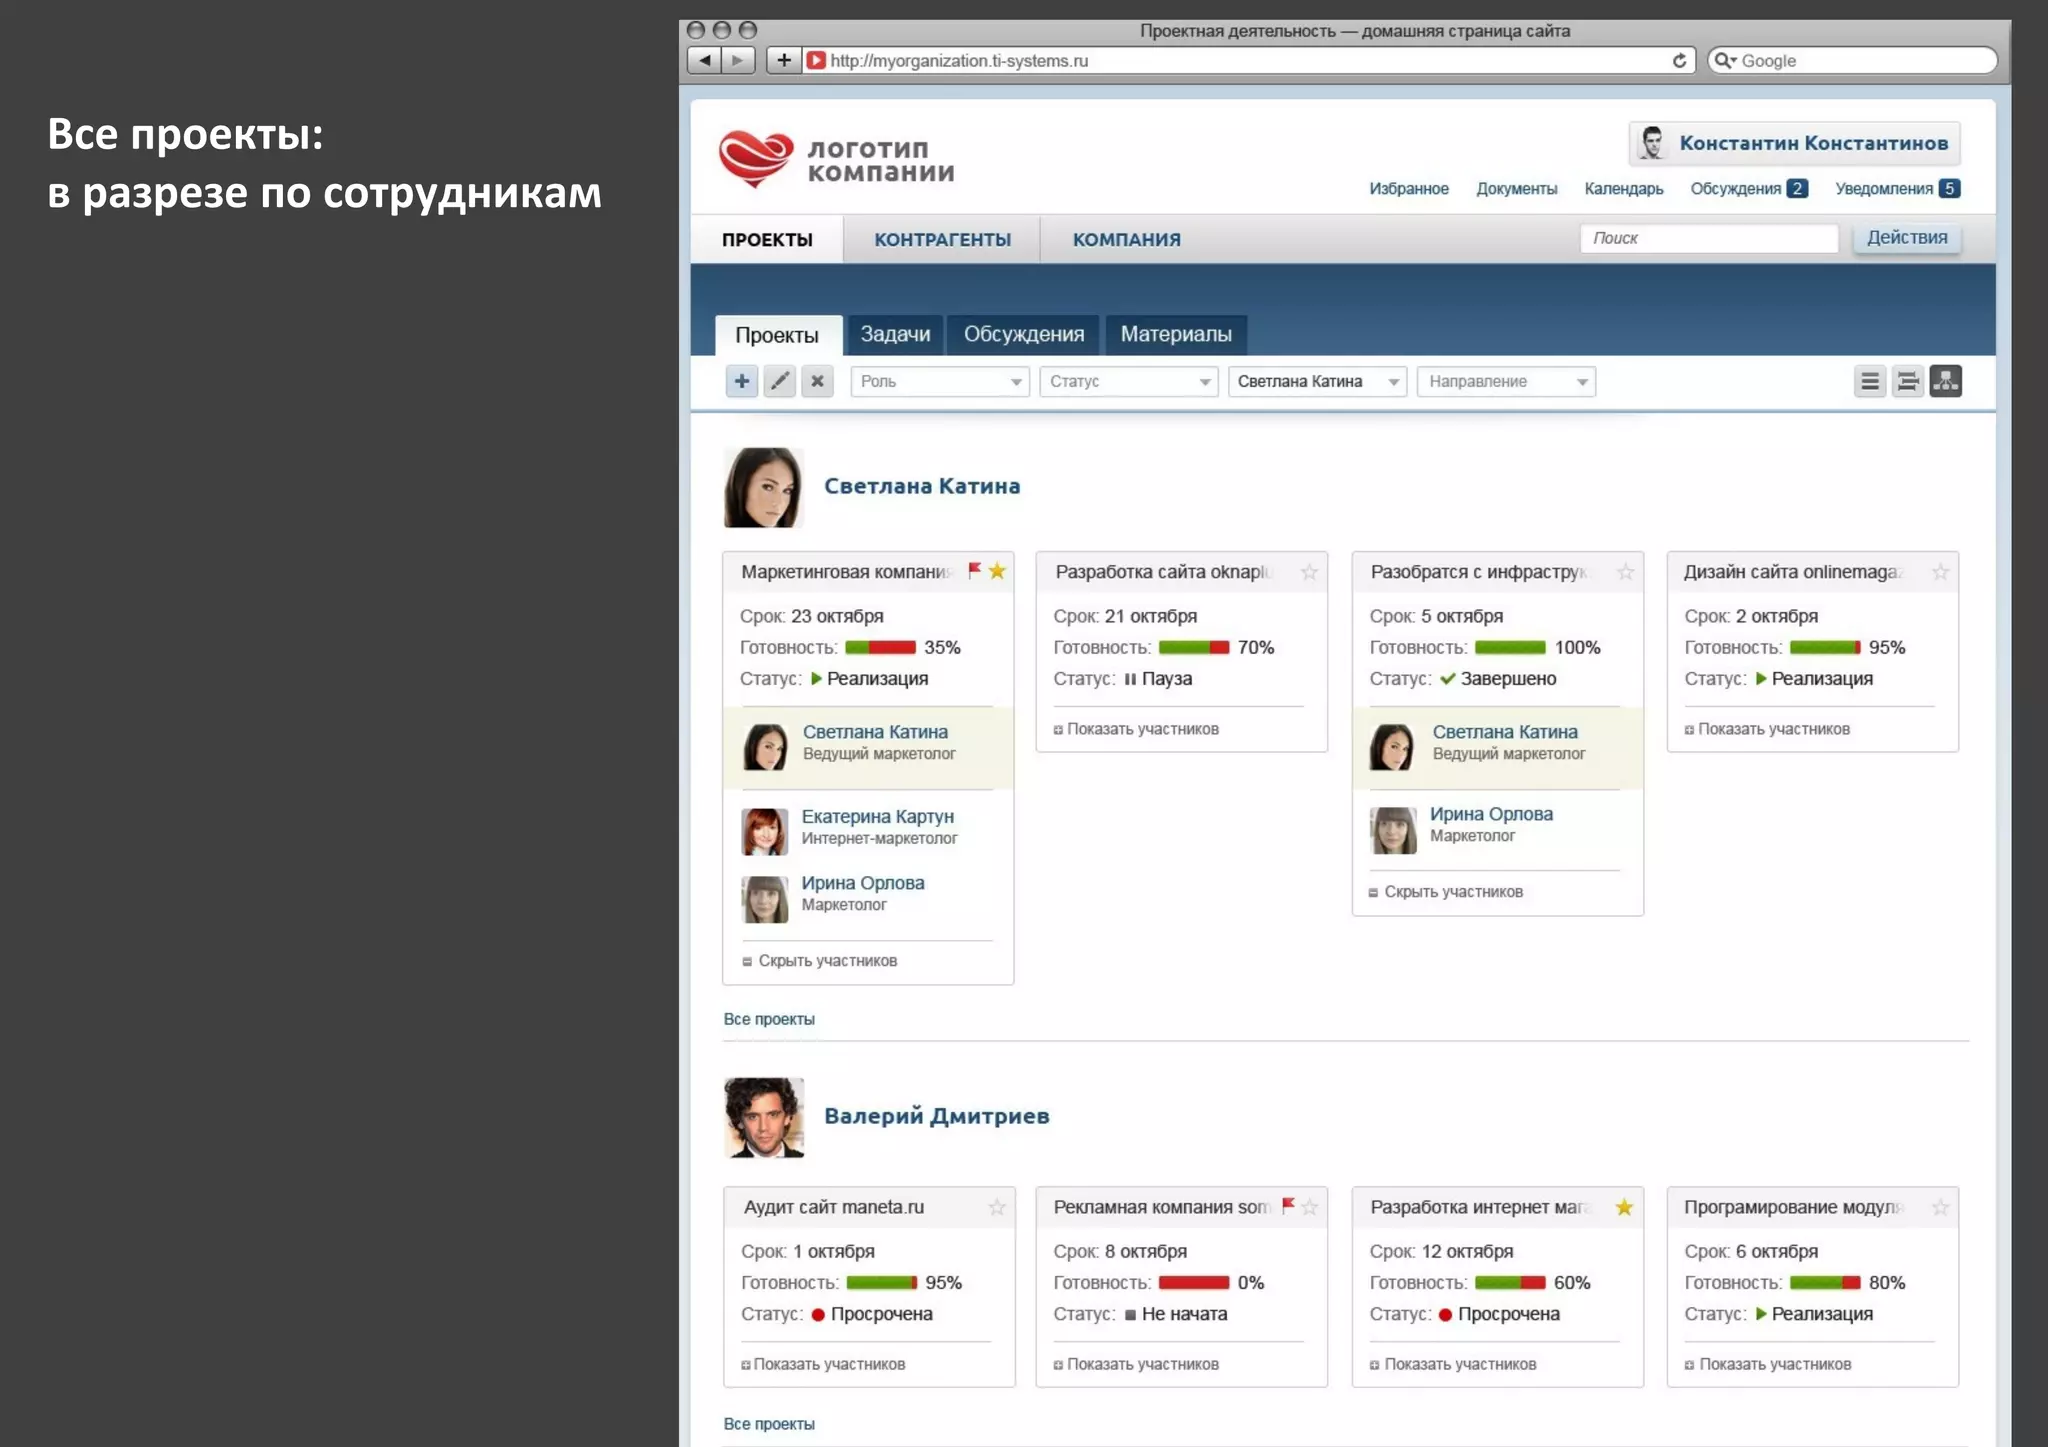The height and width of the screenshot is (1447, 2048).
Task: Open the Статус dropdown filter
Action: [1128, 381]
